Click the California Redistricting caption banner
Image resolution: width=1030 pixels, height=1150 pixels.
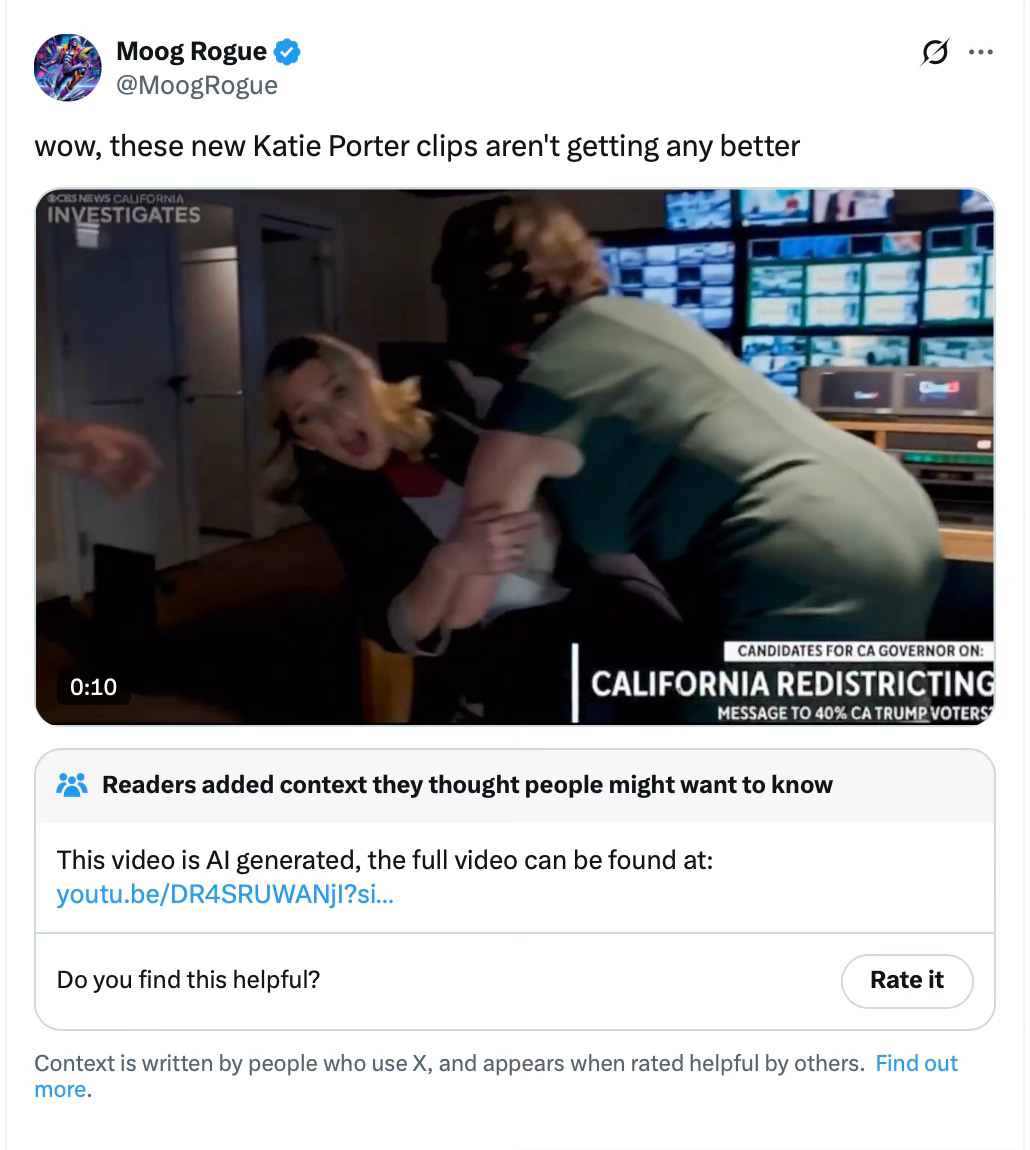tap(792, 684)
